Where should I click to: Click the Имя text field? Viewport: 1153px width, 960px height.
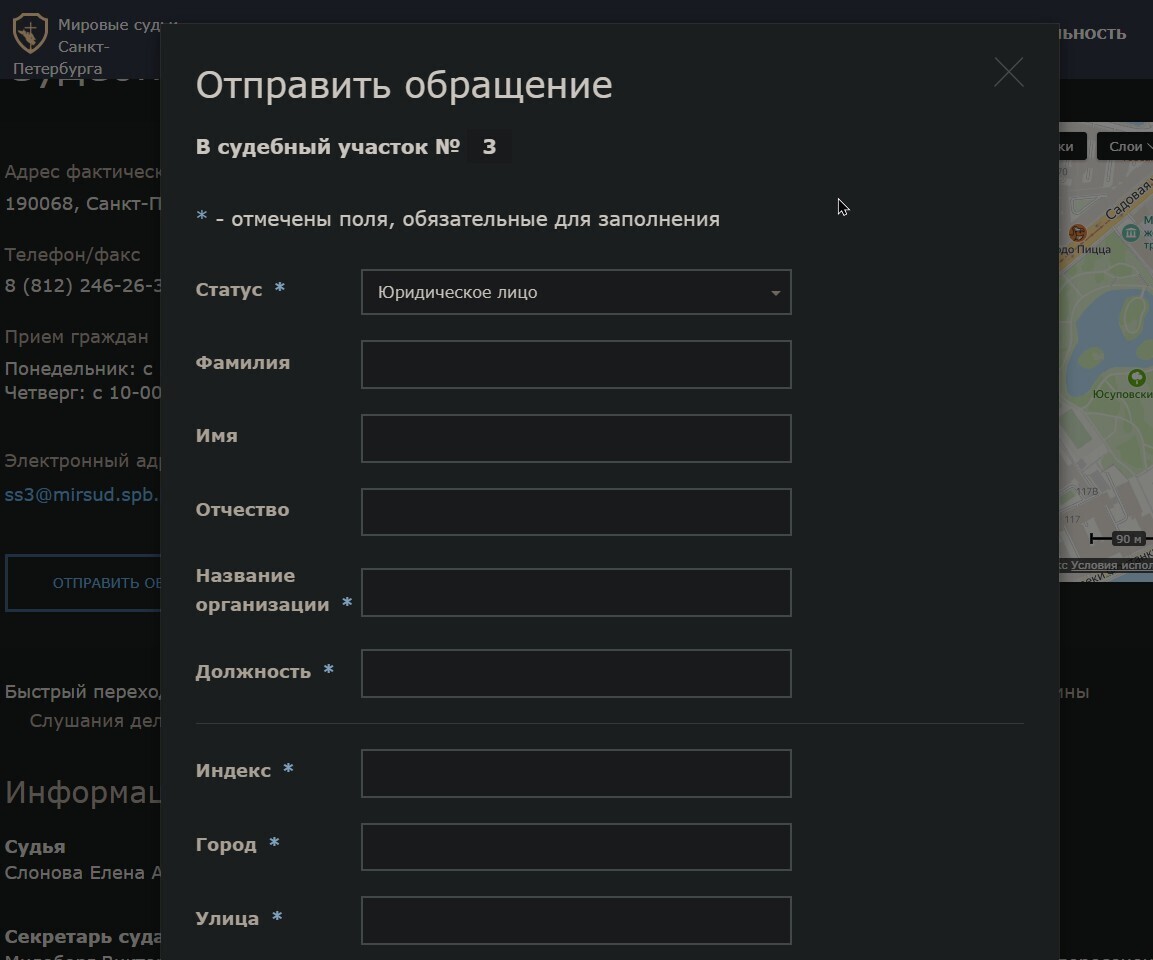[x=576, y=438]
